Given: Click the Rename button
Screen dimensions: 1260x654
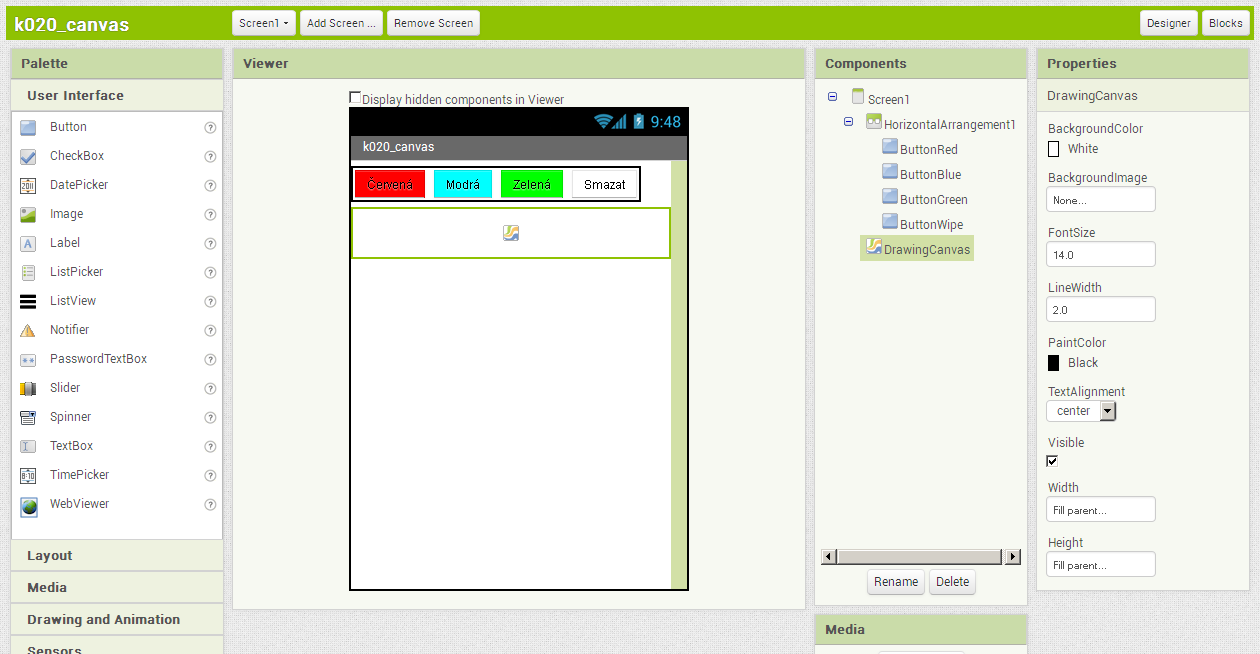Looking at the screenshot, I should (x=896, y=582).
